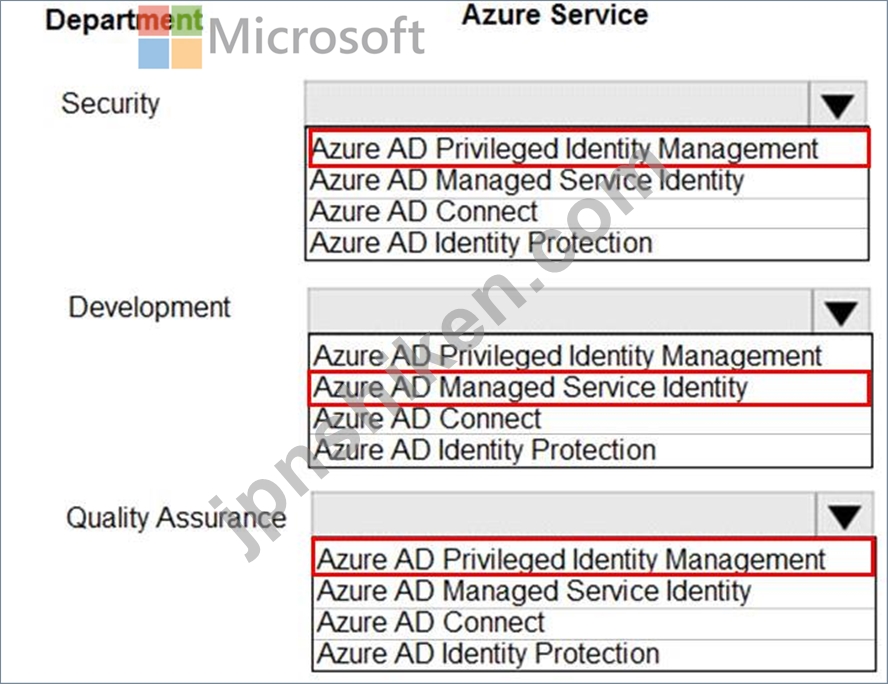Select Managed Service Identity under Development
Viewport: 888px width, 684px height.
(589, 388)
